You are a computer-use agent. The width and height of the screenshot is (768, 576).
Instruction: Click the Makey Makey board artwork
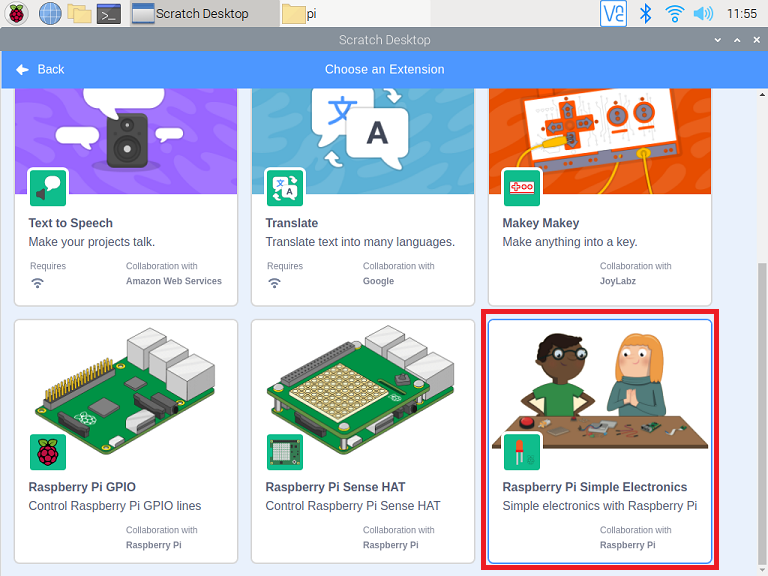pyautogui.click(x=600, y=141)
